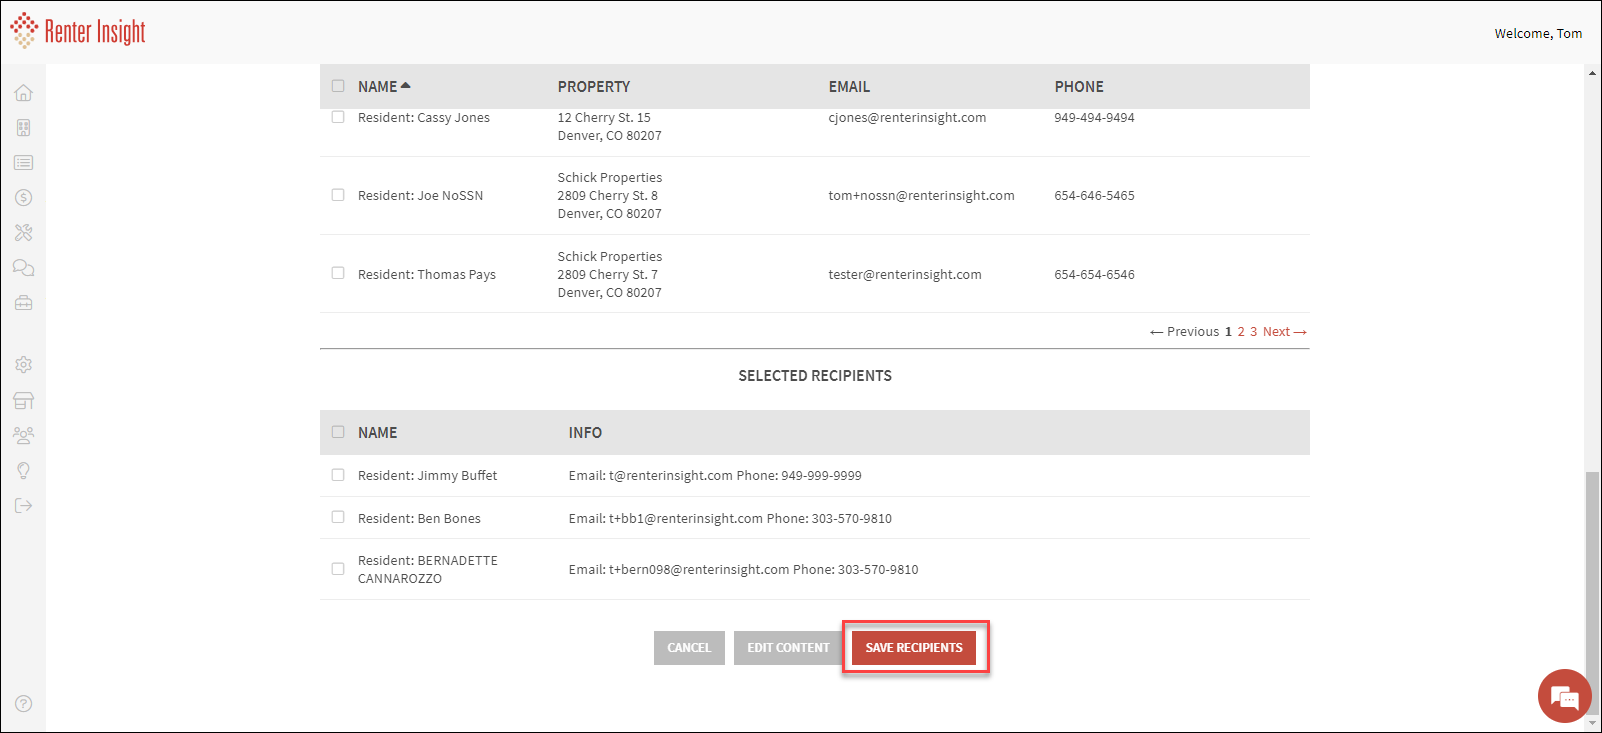Screen dimensions: 1602x733
Task: Check the BERNADETTE CANNAROZZO recipient checkbox
Action: [x=338, y=569]
